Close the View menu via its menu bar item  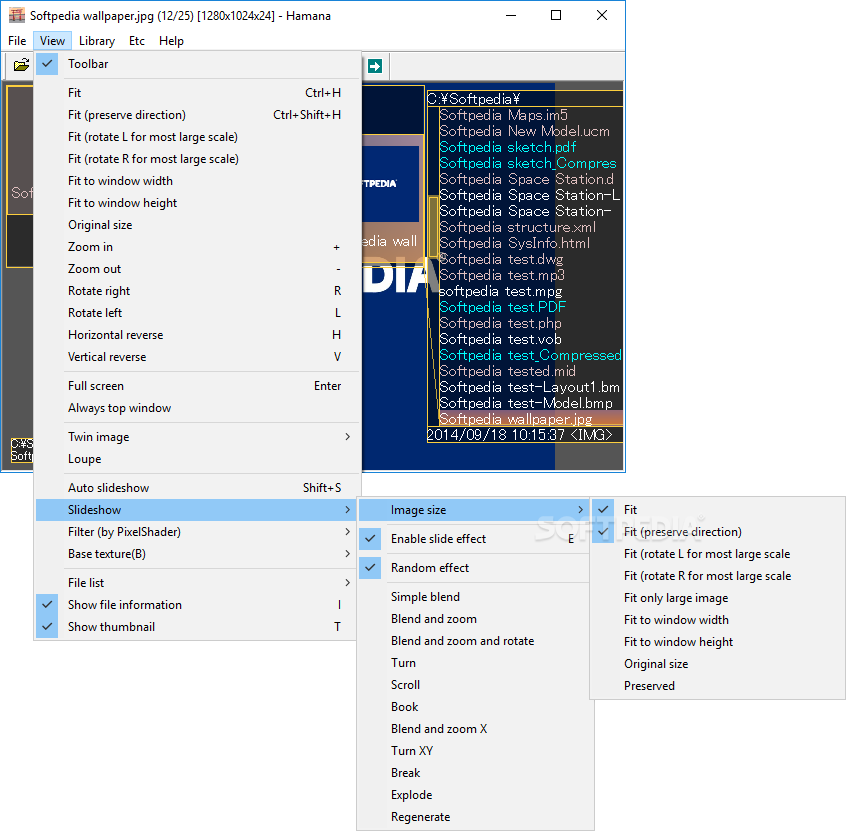pos(52,41)
